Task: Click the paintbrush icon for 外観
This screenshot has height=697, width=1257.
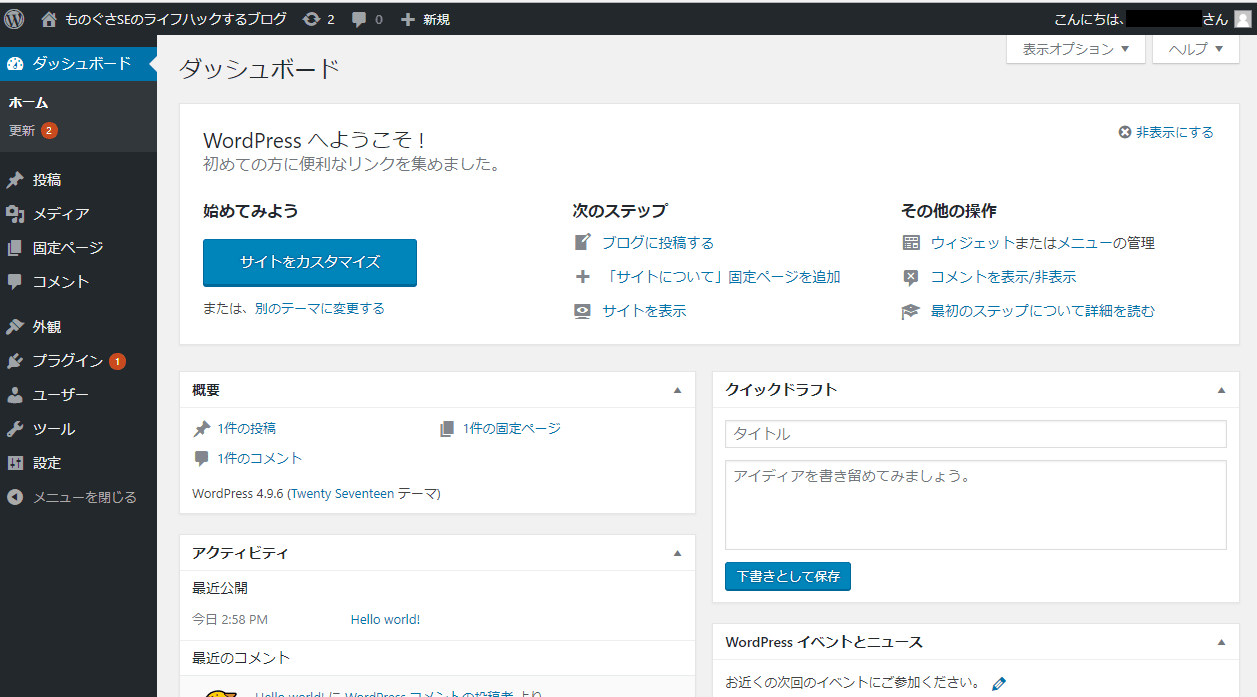Action: click(x=15, y=327)
